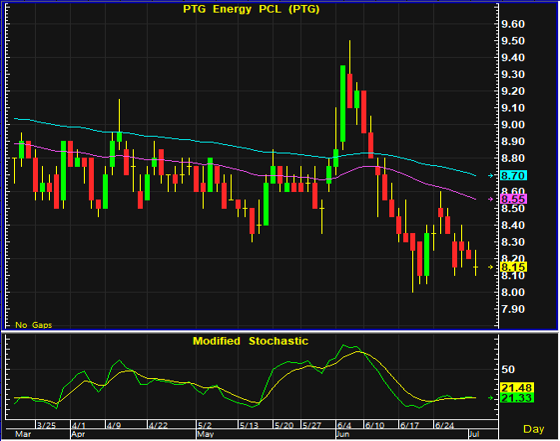Image resolution: width=560 pixels, height=441 pixels.
Task: Click the magenta arrow marker beside 8.55
Action: tap(491, 199)
